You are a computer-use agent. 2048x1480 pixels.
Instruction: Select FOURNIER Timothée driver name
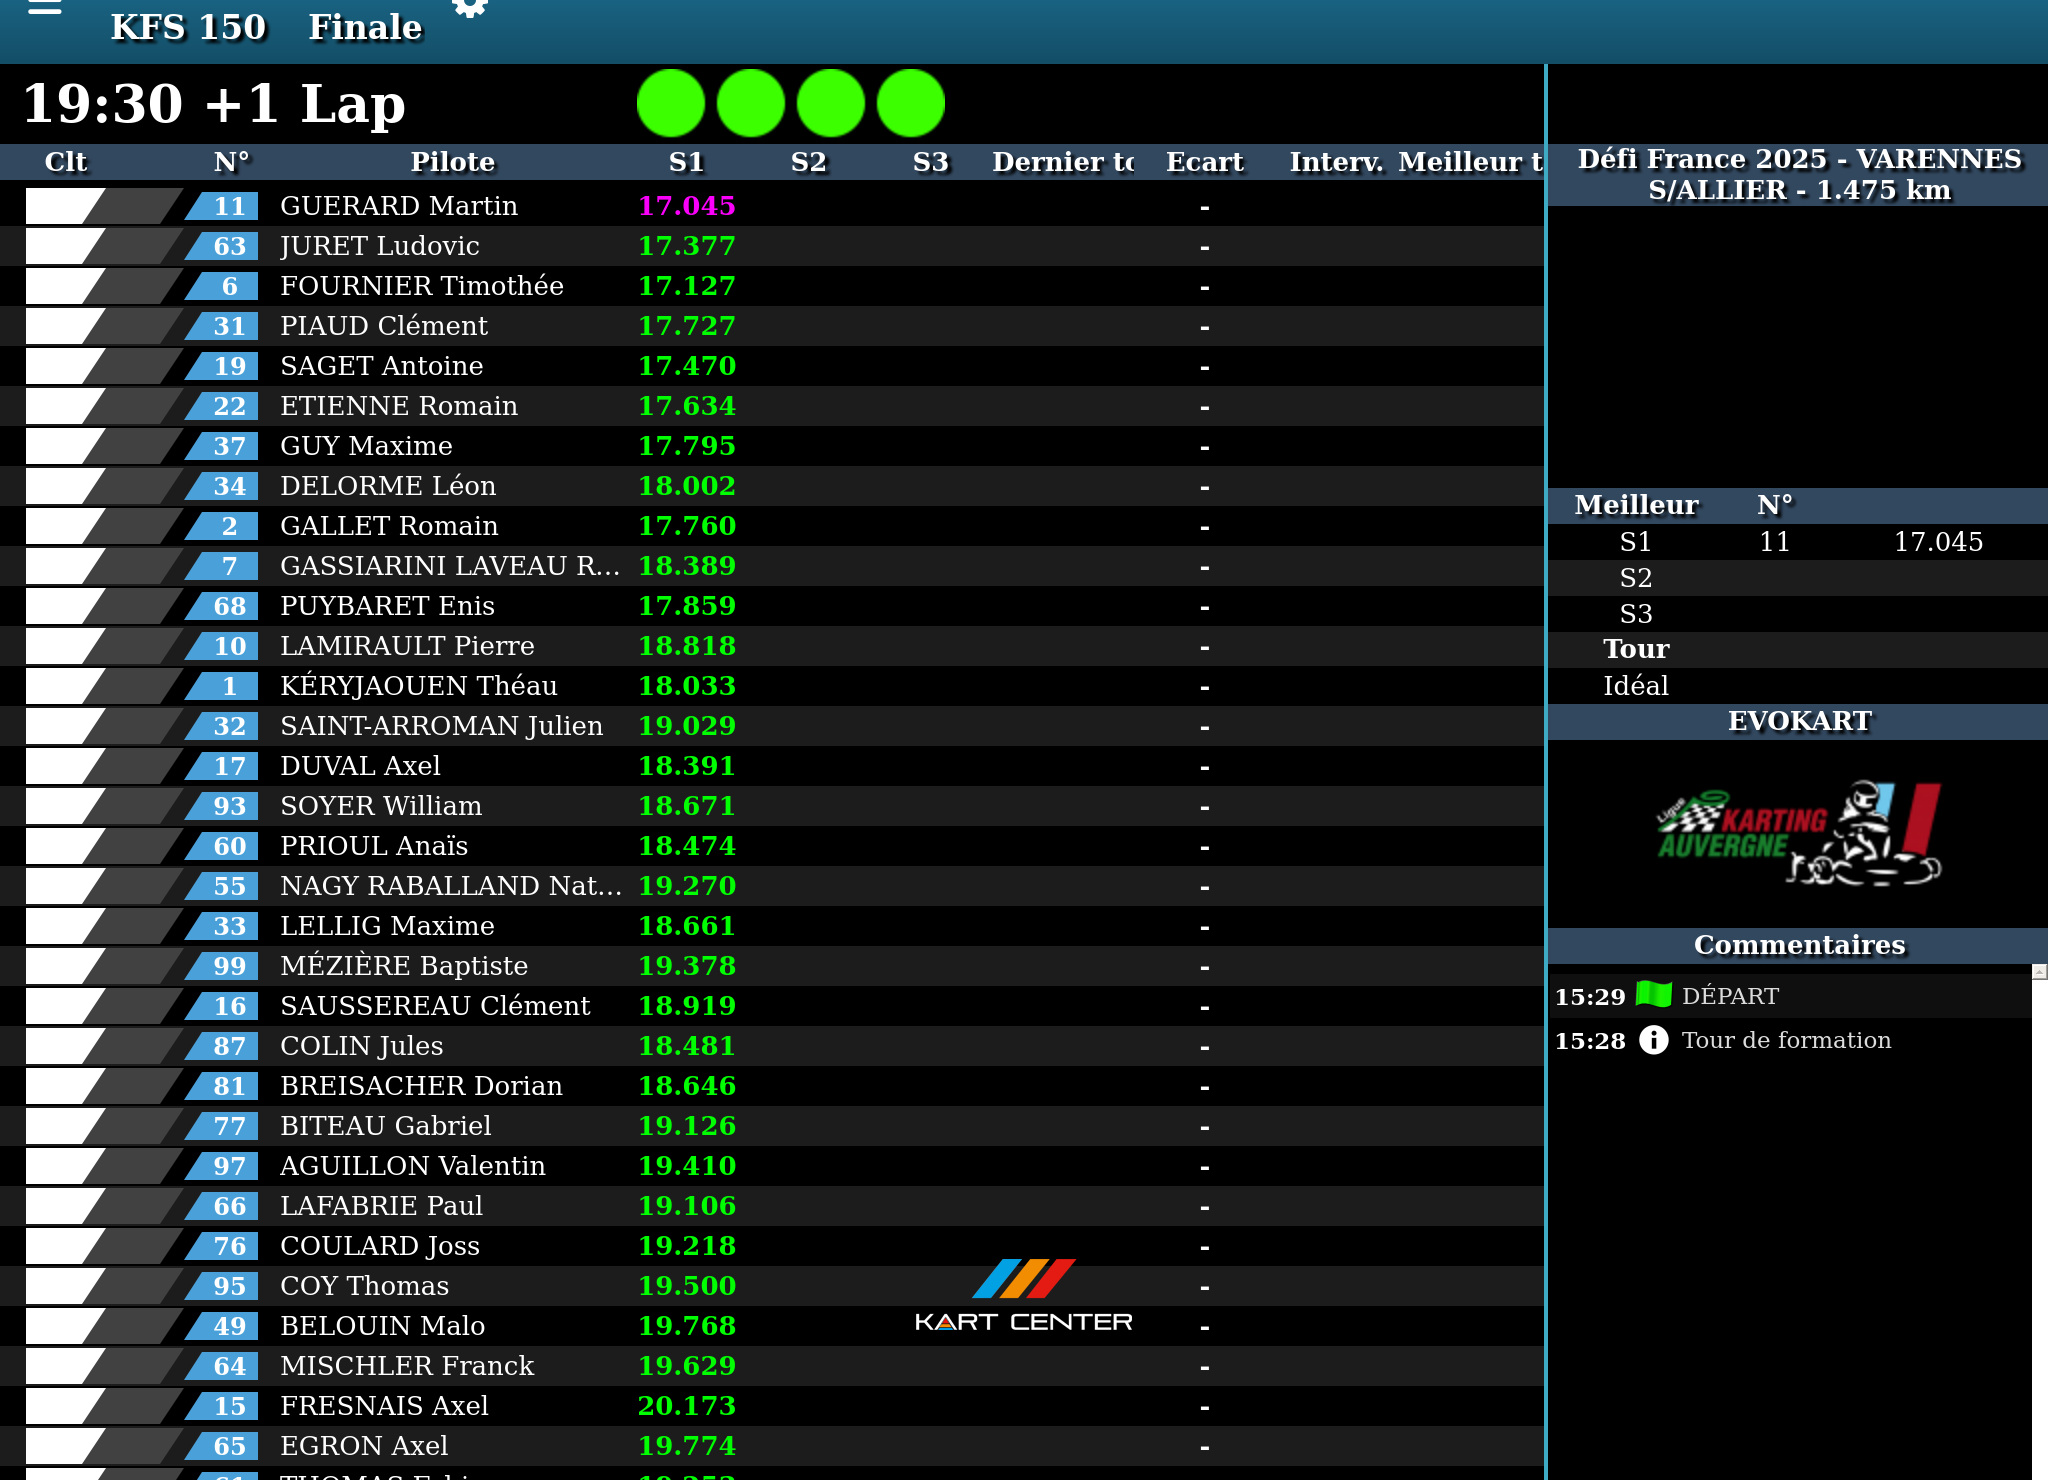[x=421, y=286]
